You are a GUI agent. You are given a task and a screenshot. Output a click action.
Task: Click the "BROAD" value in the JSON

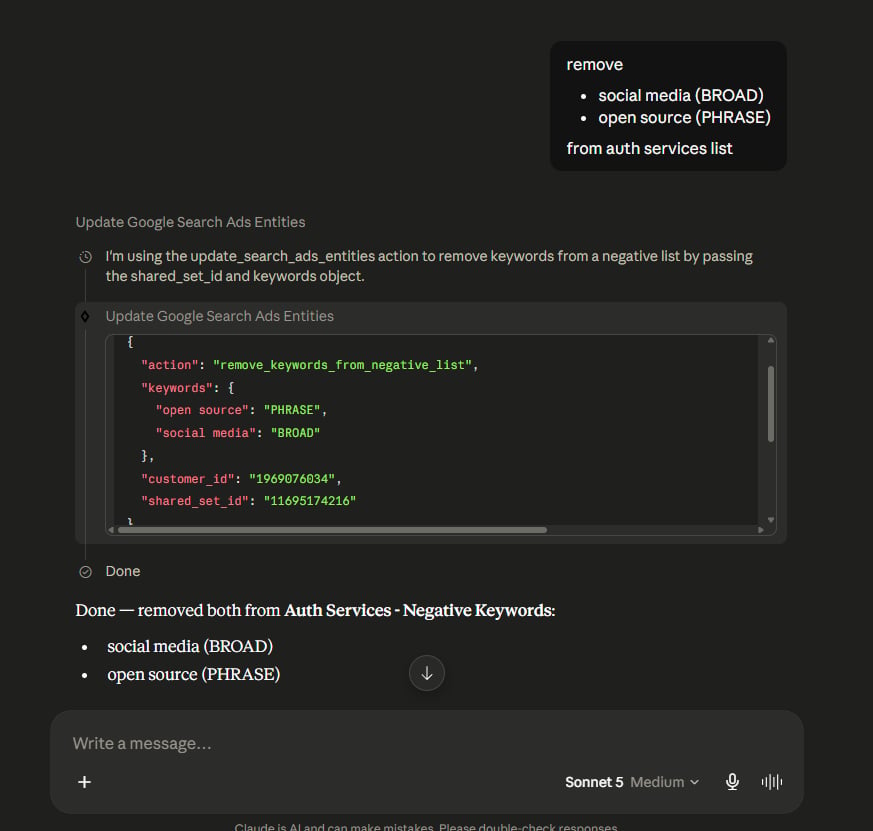295,433
